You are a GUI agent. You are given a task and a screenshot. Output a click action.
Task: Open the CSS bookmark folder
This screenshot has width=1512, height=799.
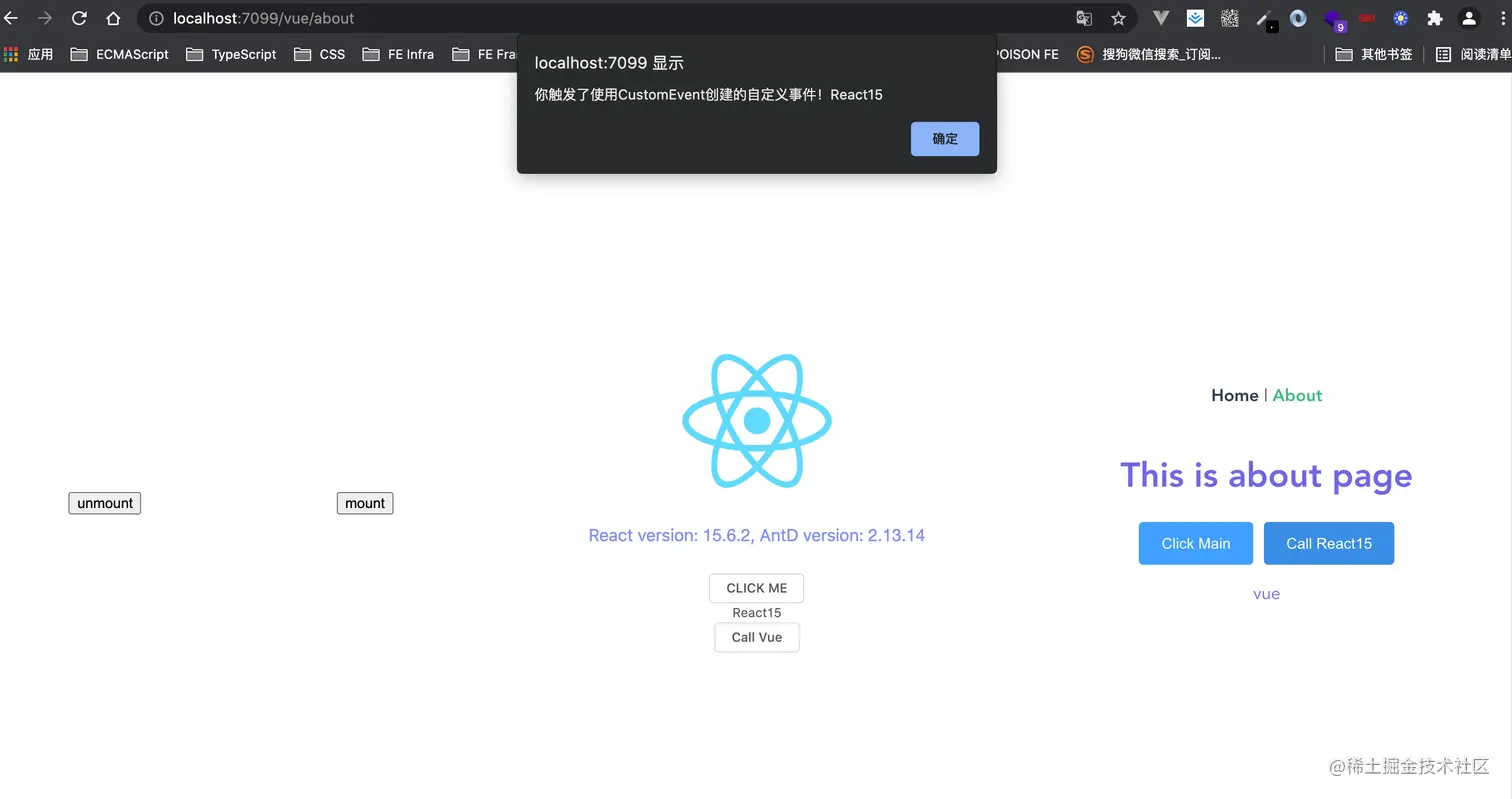click(x=320, y=54)
